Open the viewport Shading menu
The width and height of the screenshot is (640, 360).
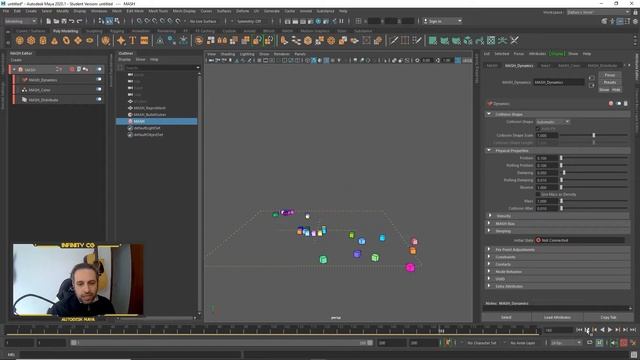228,54
